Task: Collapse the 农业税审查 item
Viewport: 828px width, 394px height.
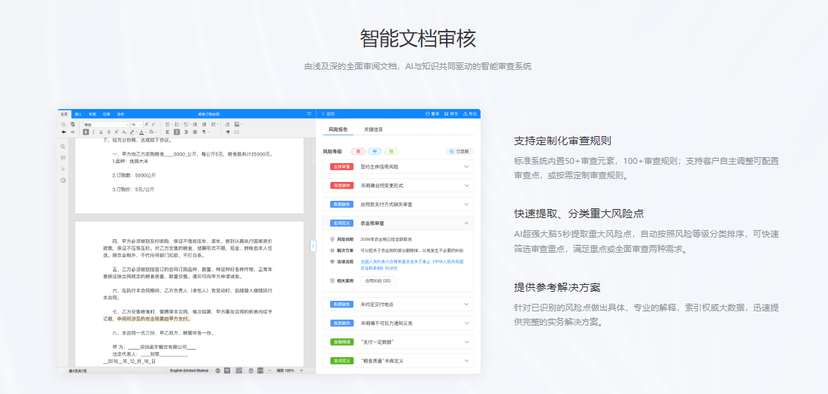Action: (x=398, y=223)
